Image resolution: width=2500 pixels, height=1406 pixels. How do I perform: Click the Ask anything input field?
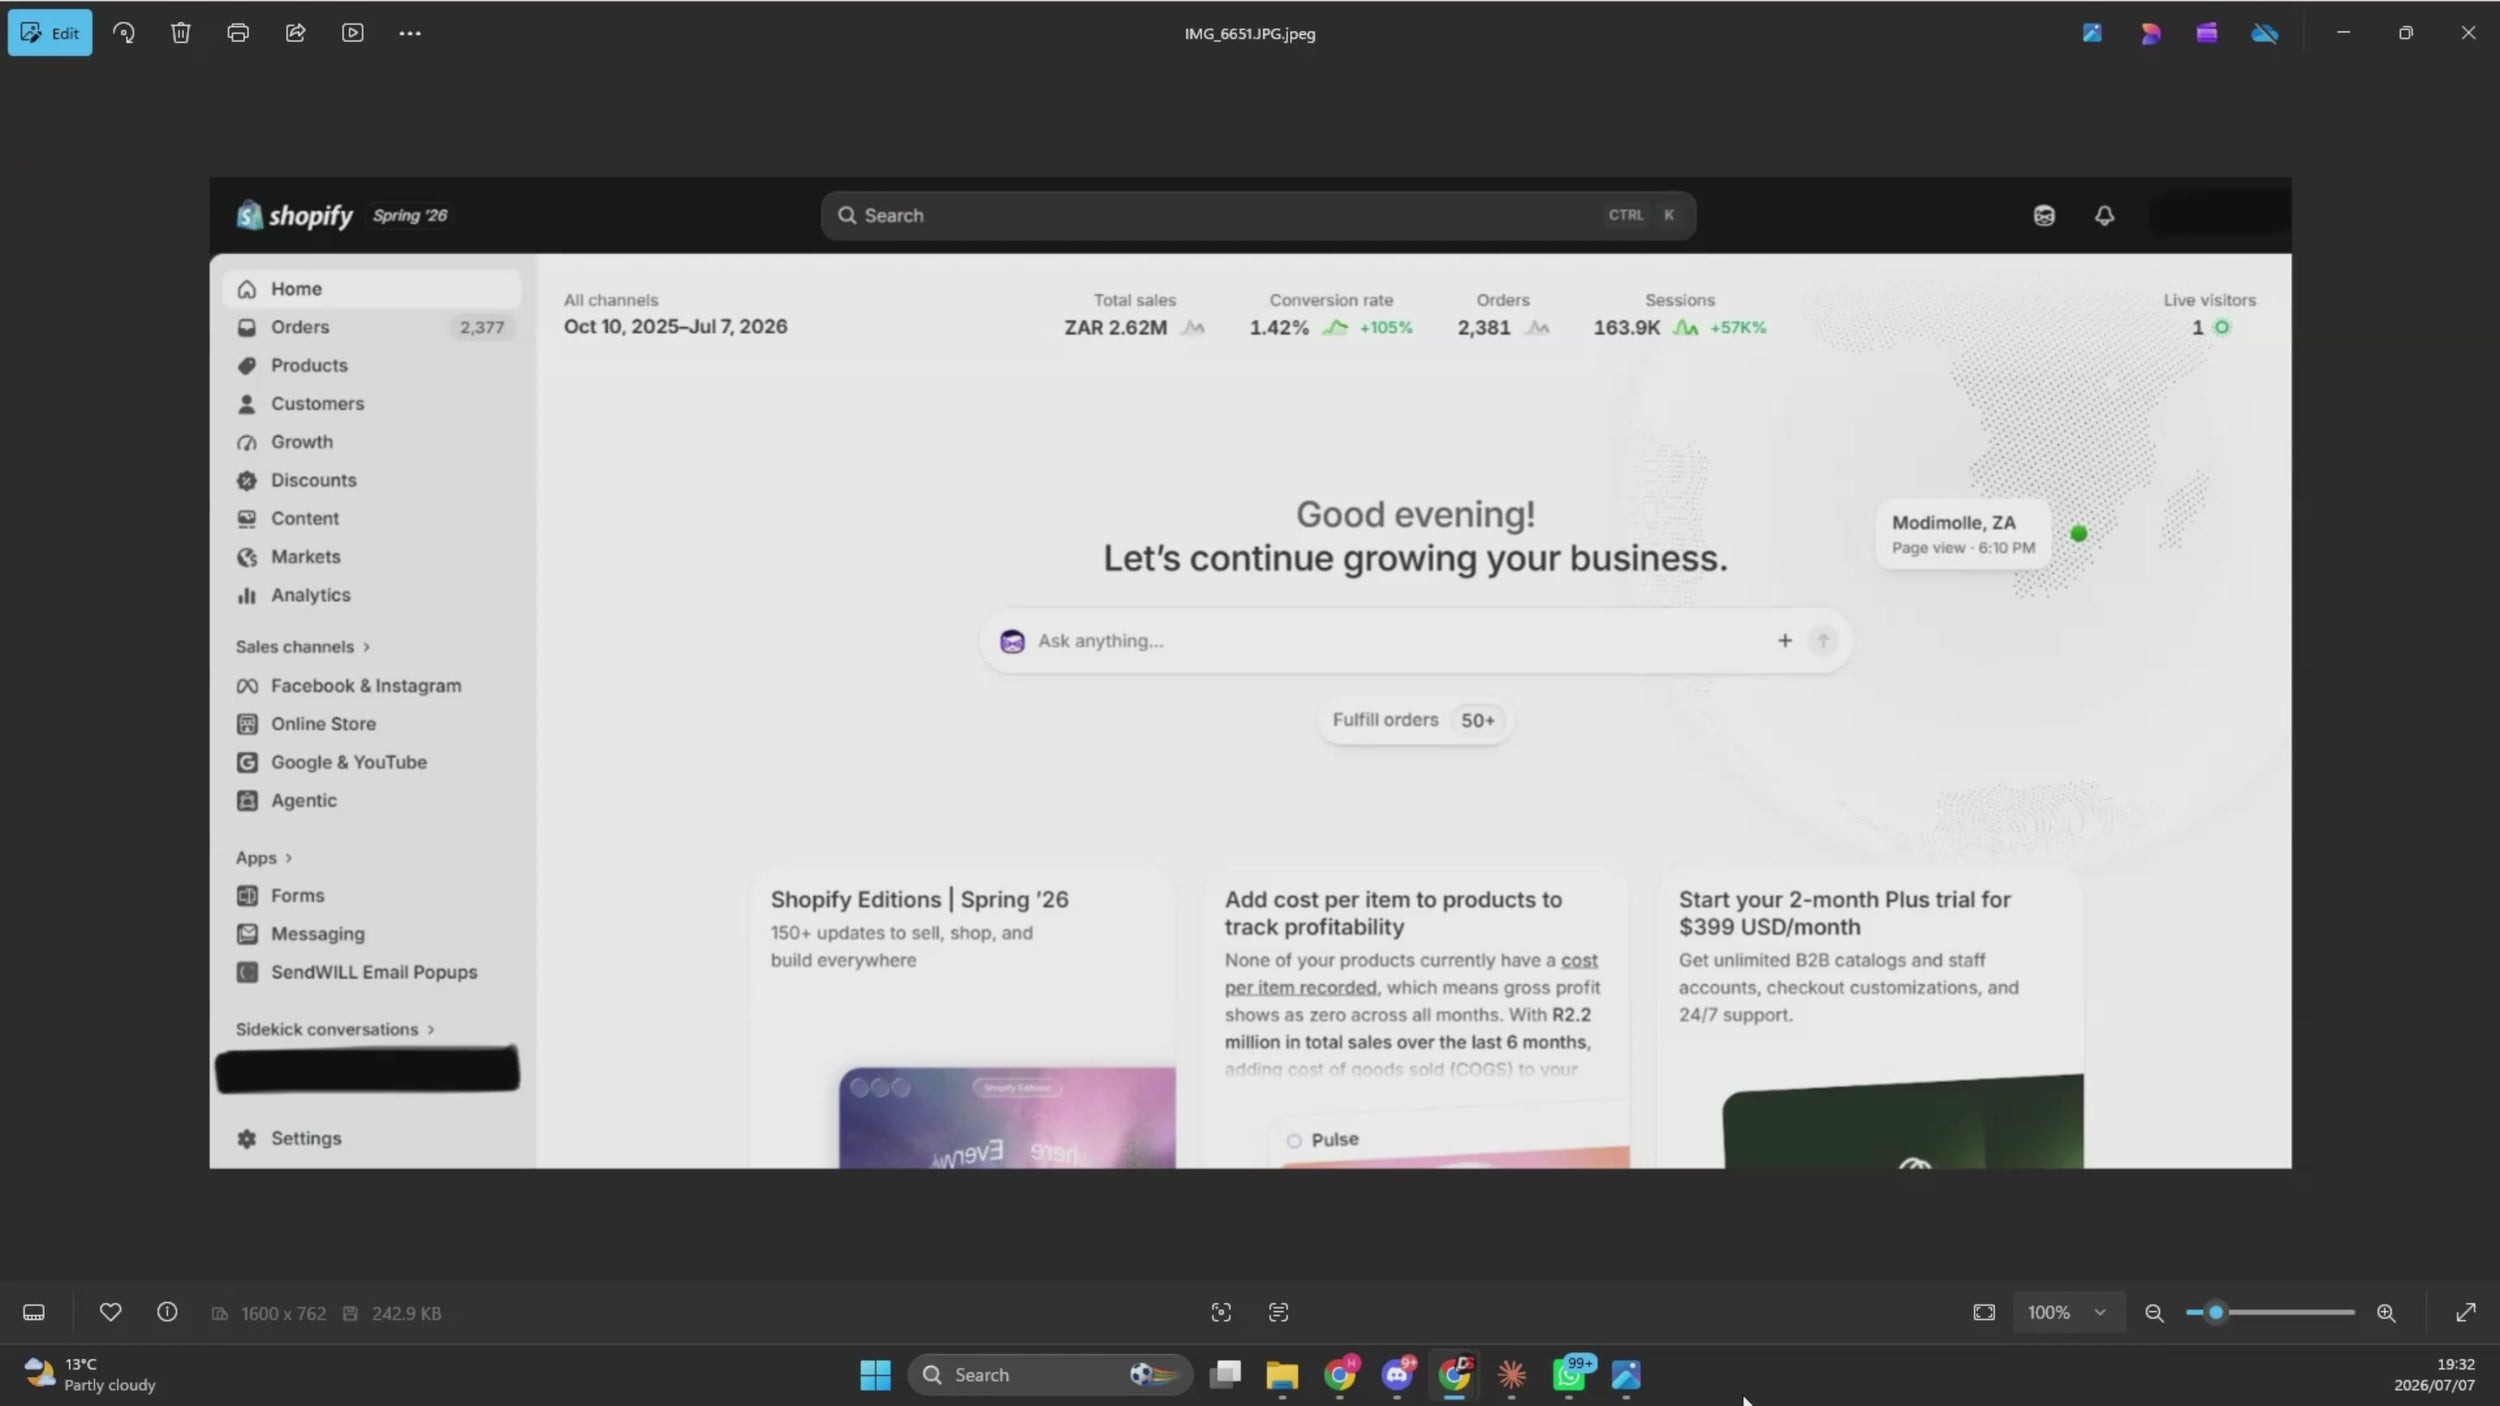[x=1415, y=641]
